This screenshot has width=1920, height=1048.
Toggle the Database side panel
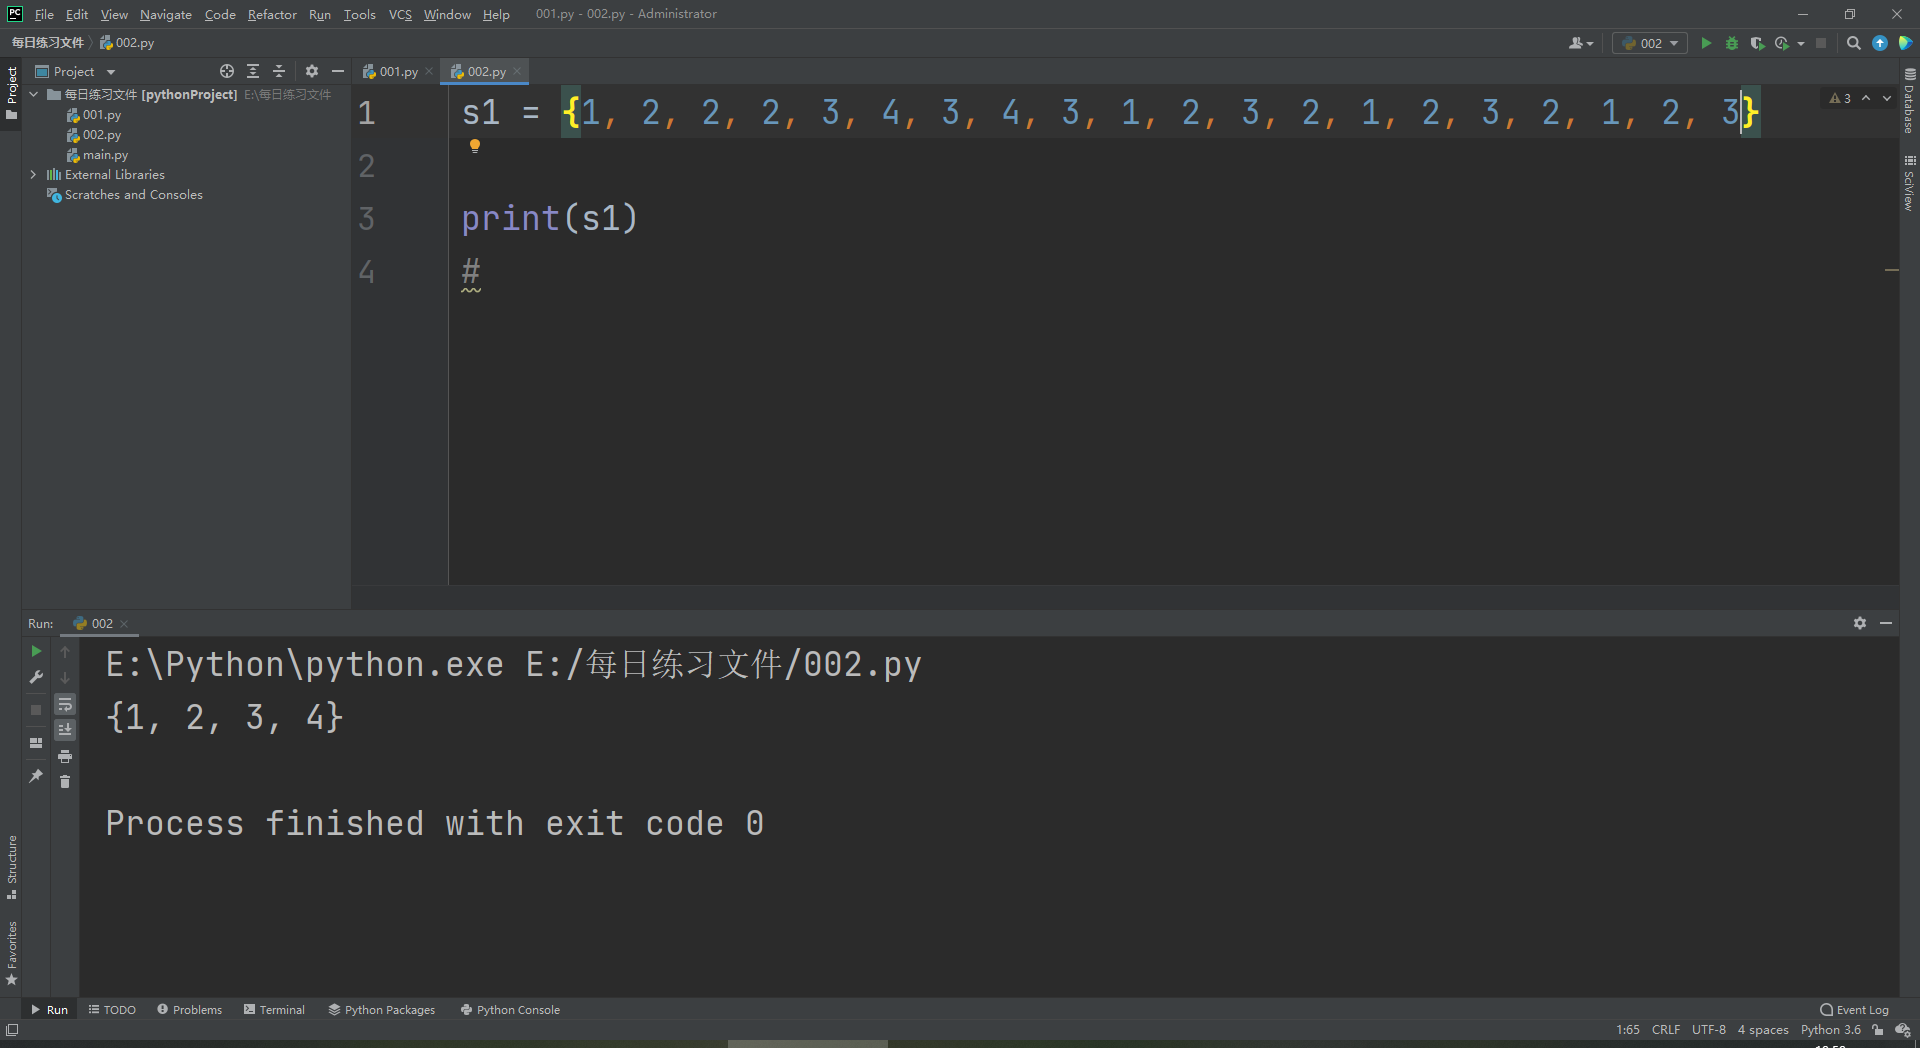[x=1909, y=101]
